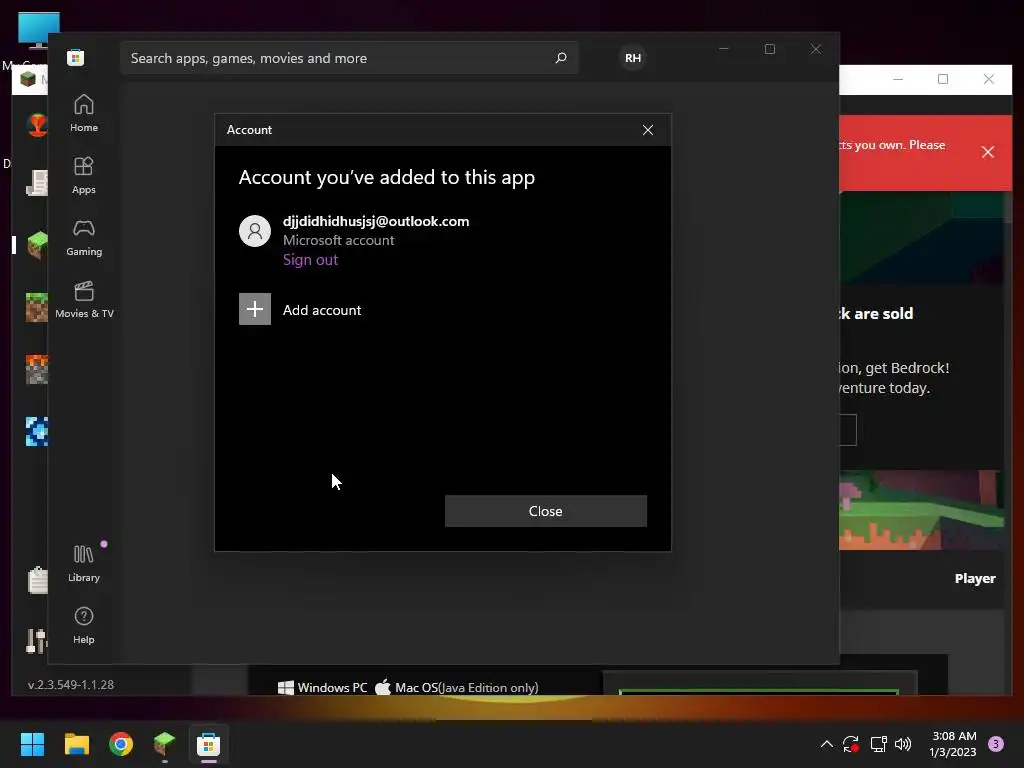Click launcher version v.2.3.549-1.1.28 text

(x=71, y=684)
